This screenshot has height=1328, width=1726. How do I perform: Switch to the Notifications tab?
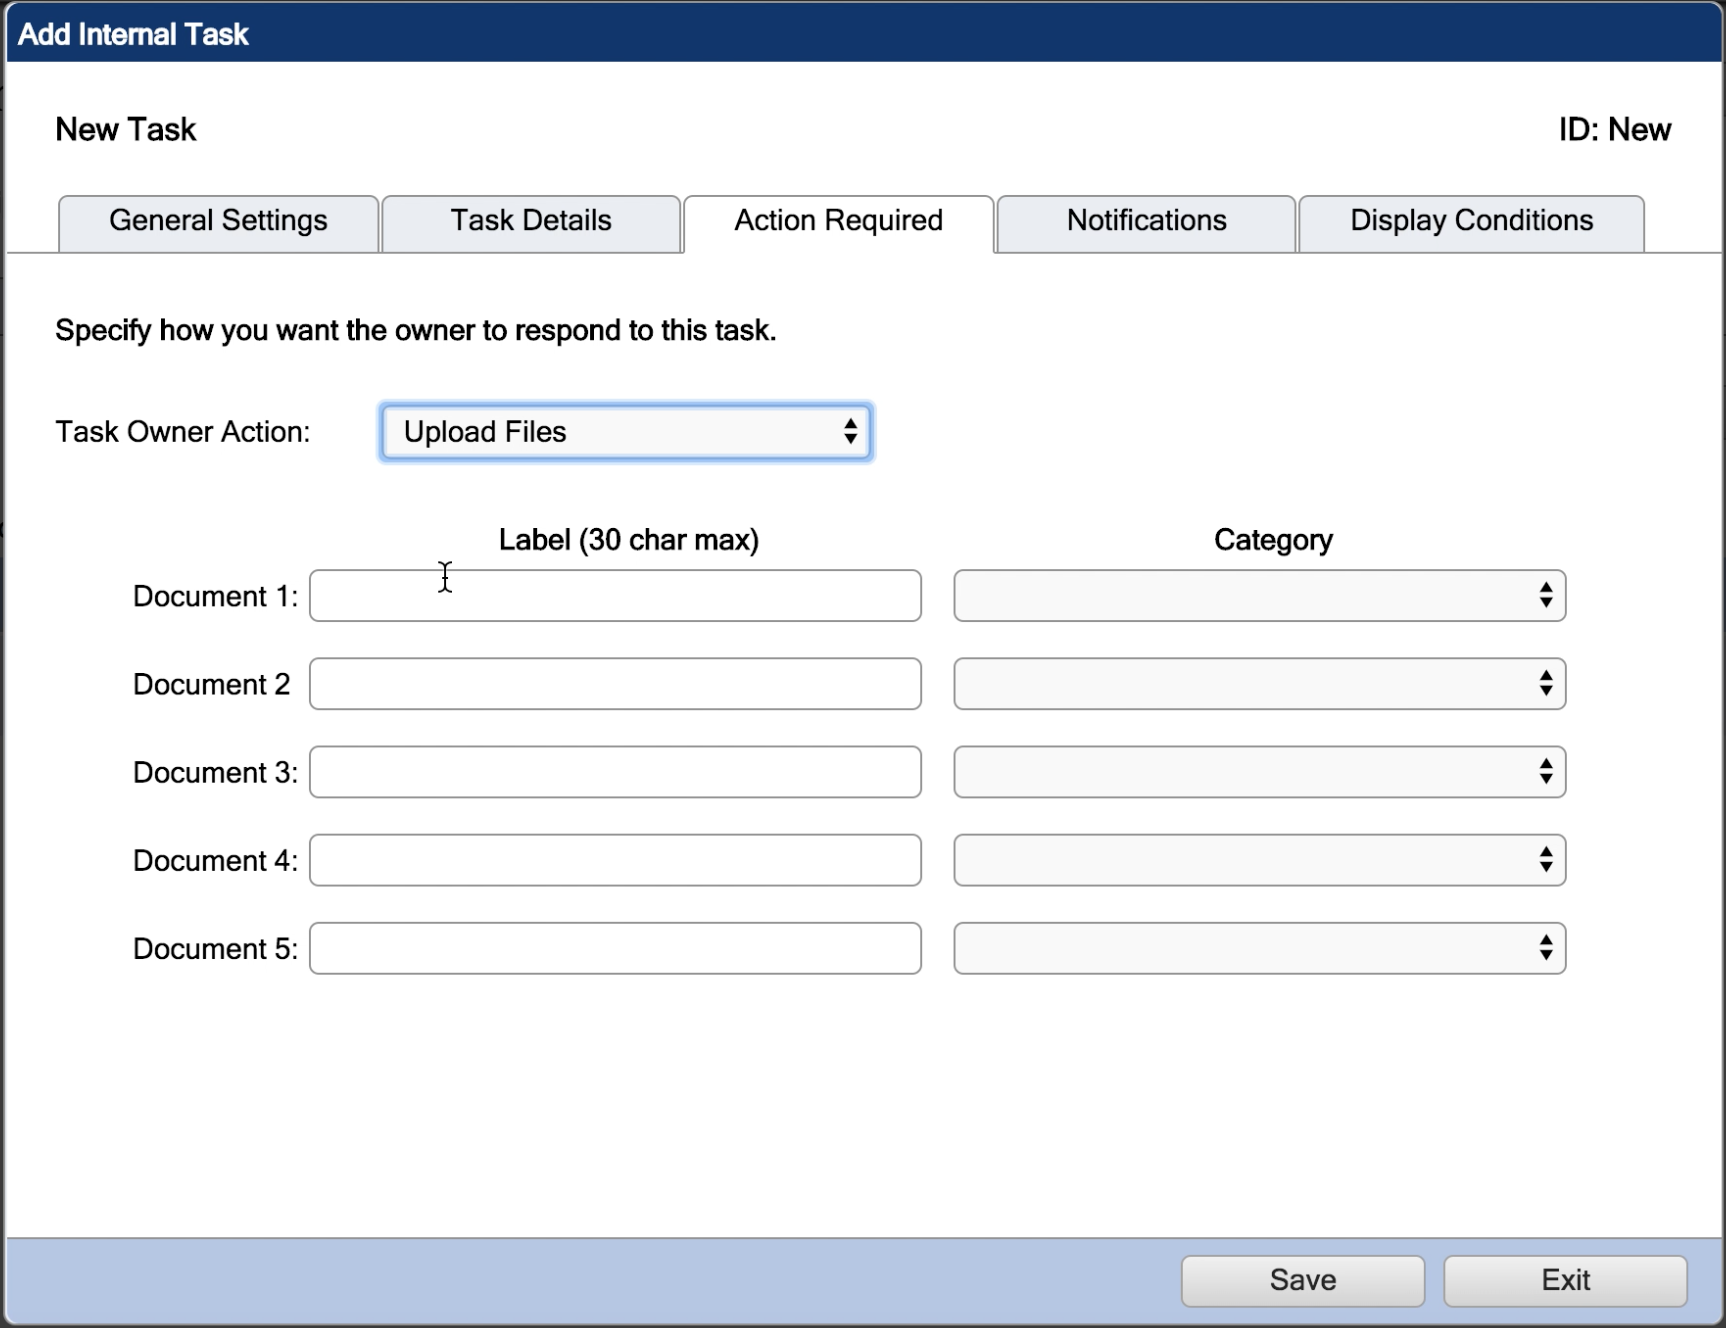pos(1145,221)
